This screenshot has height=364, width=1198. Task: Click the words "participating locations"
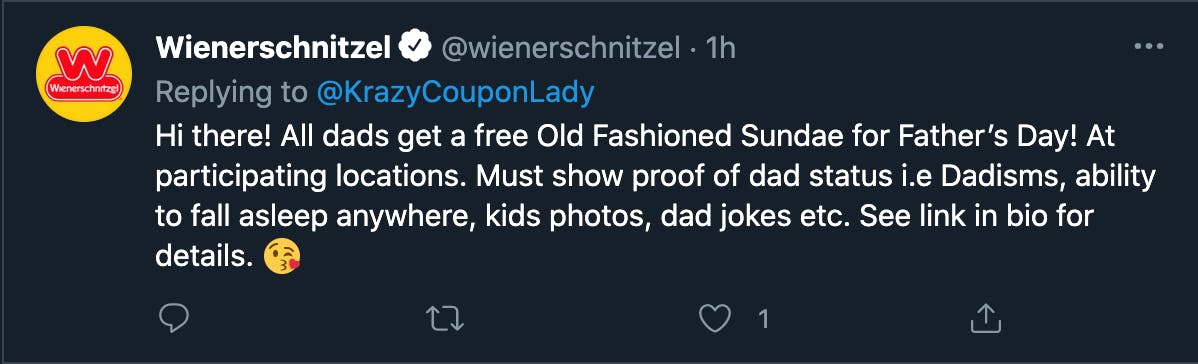pyautogui.click(x=312, y=177)
